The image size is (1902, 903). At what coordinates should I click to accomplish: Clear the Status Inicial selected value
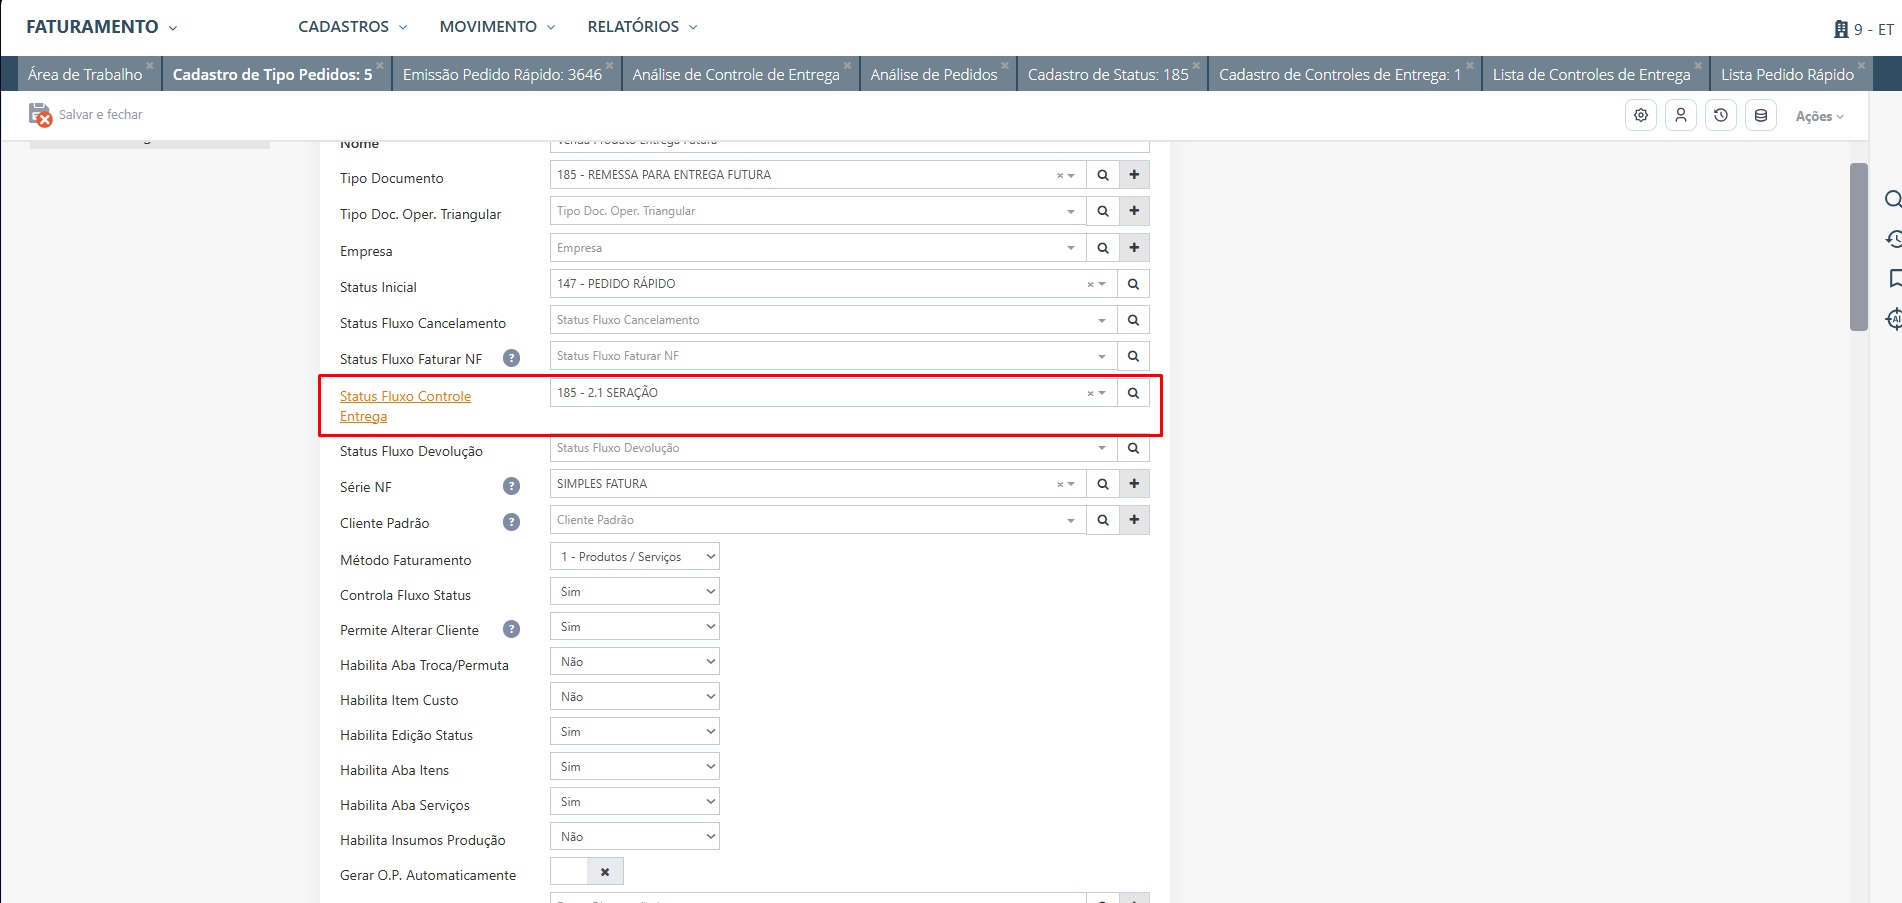tap(1090, 285)
